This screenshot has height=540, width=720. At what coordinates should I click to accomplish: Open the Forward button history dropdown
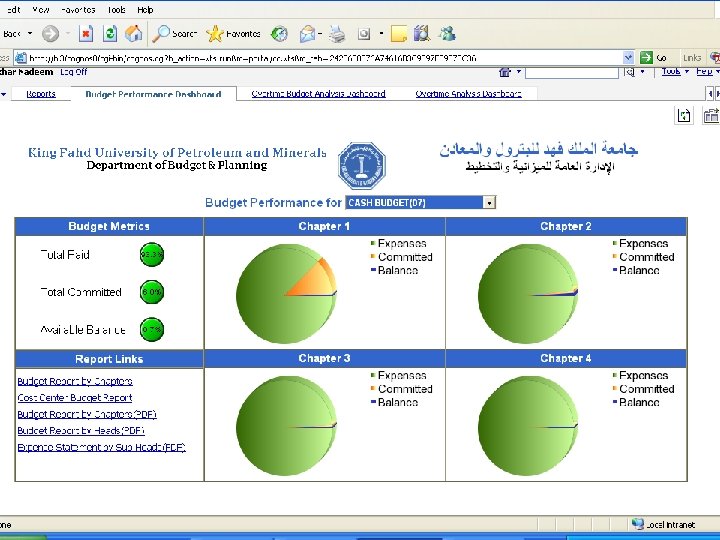[68, 34]
